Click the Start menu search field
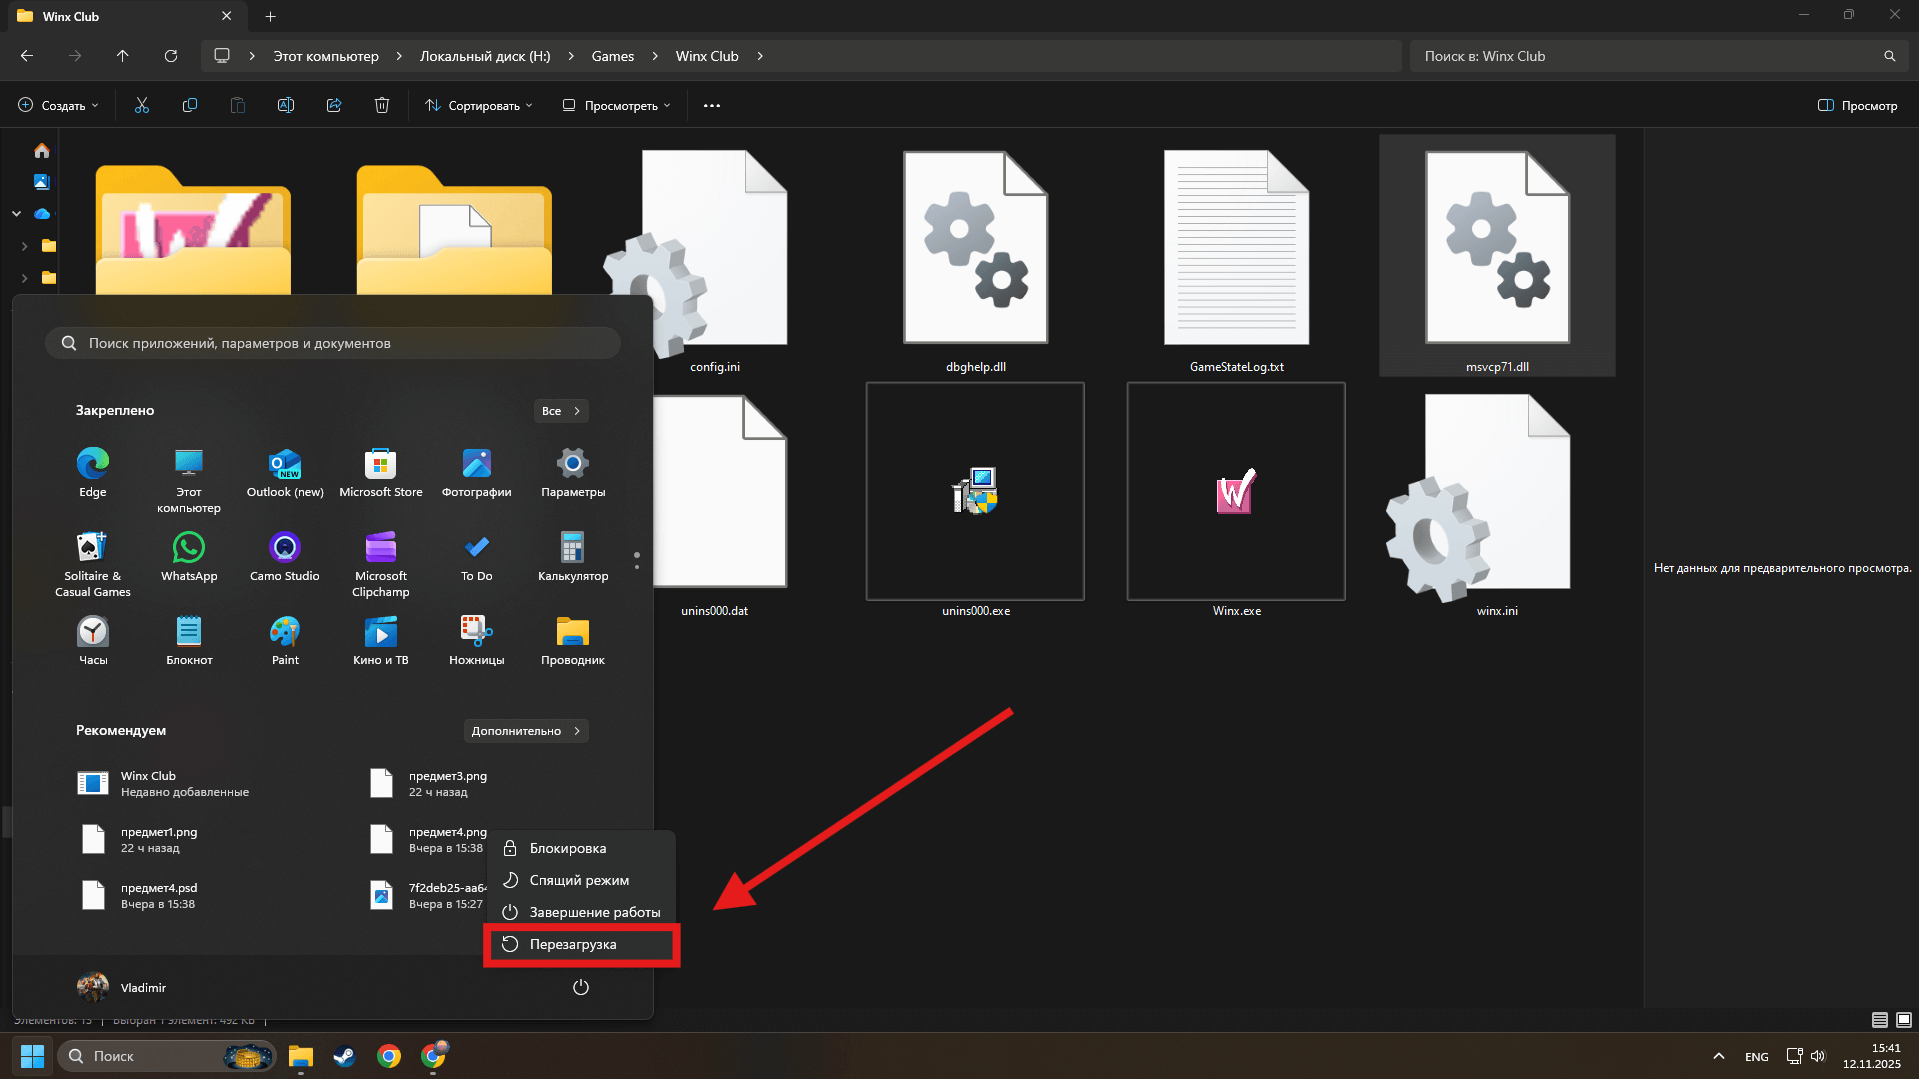 tap(332, 343)
